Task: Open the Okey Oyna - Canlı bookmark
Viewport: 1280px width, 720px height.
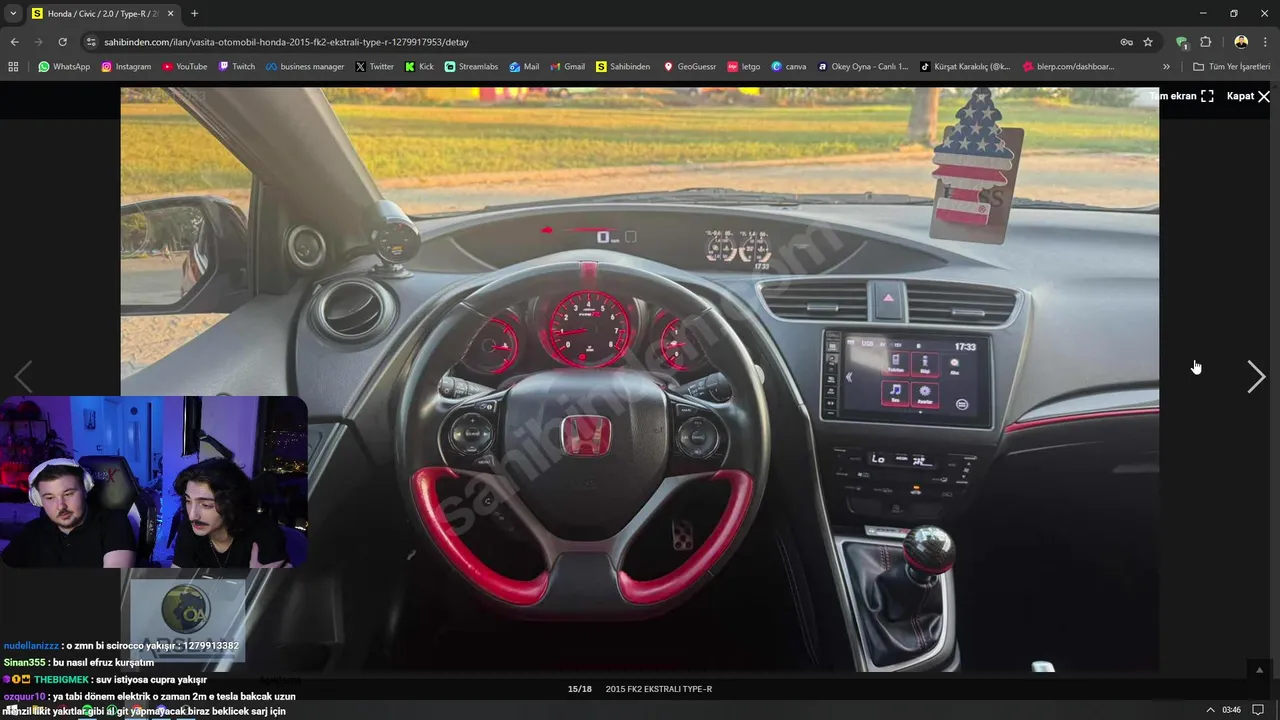Action: coord(863,67)
